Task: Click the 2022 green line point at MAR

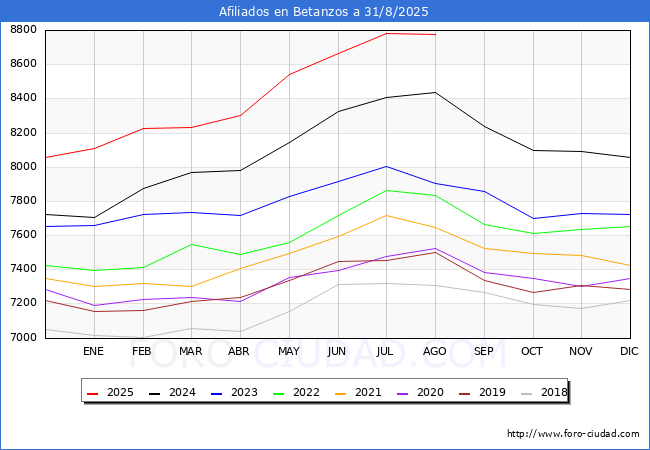Action: 192,244
